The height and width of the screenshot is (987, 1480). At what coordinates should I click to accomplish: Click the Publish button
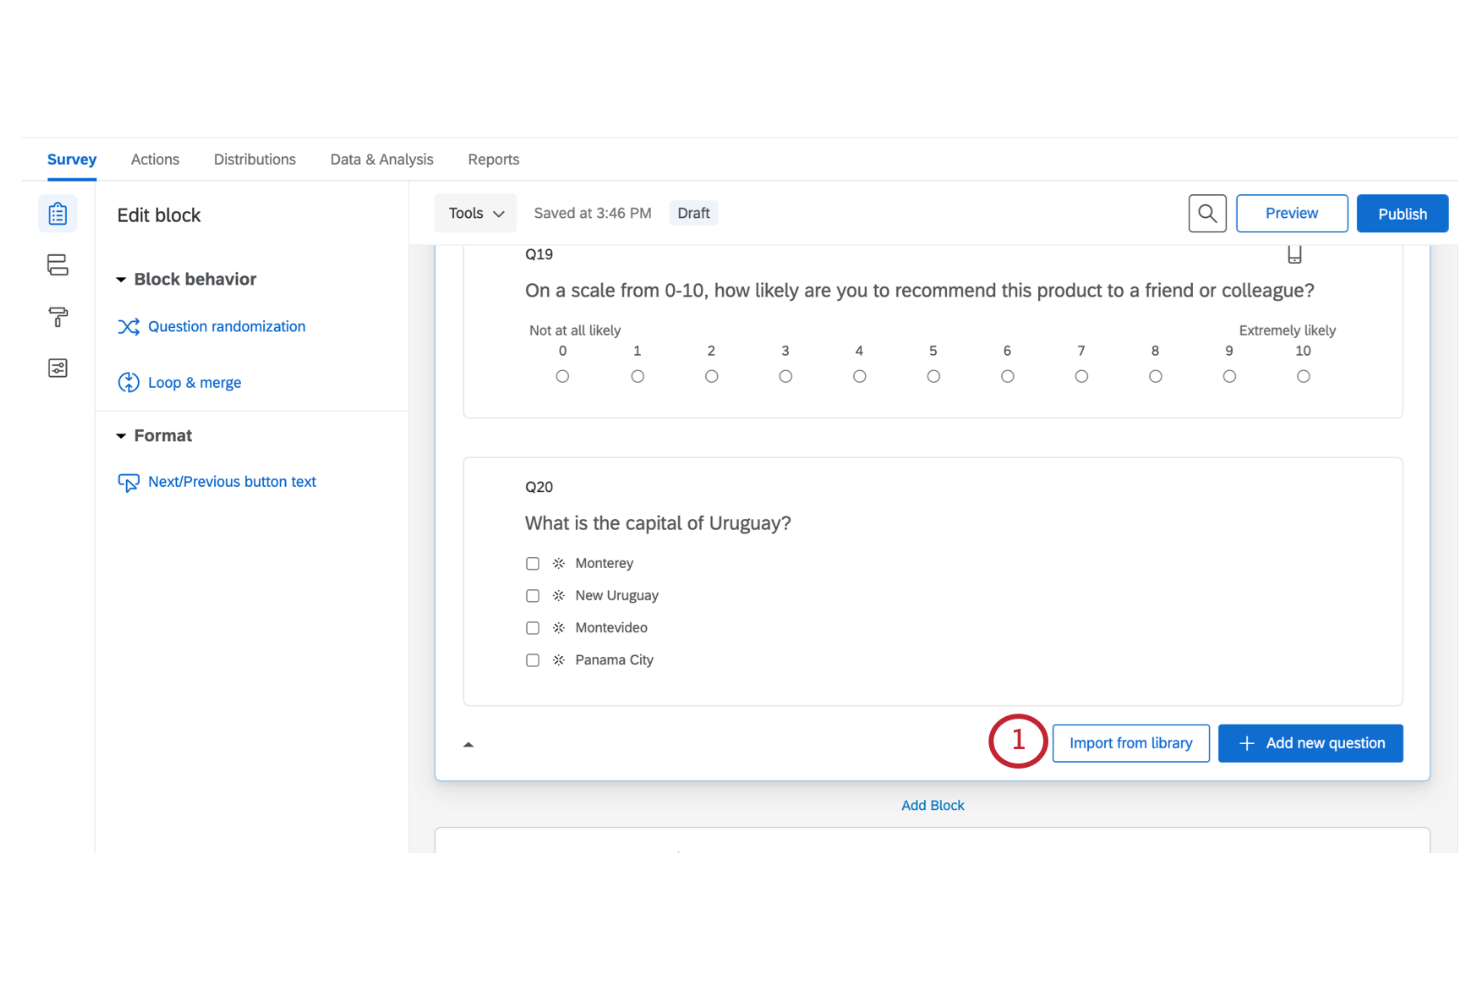click(1402, 213)
